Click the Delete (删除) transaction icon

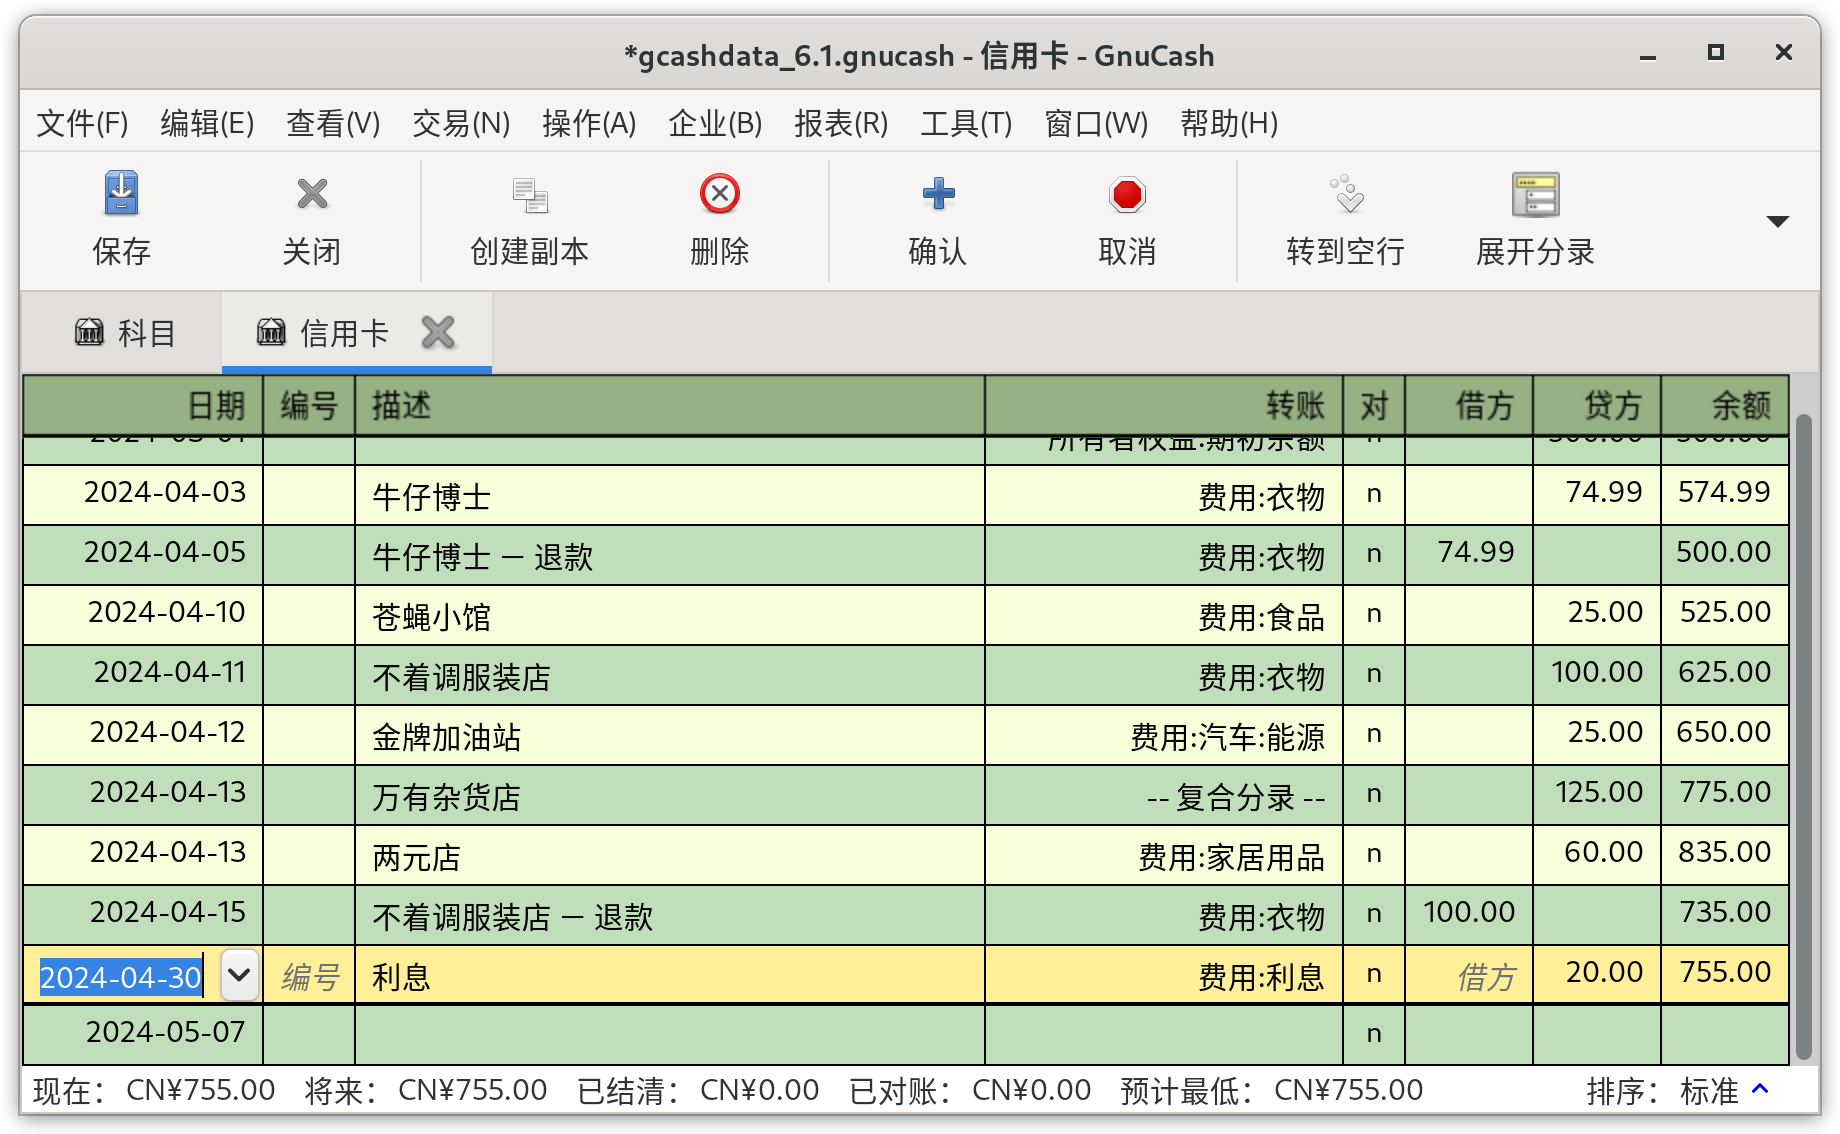[x=719, y=194]
